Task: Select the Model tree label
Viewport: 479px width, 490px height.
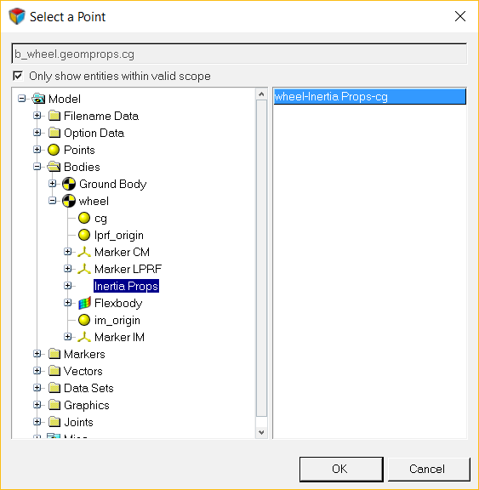Action: (64, 99)
